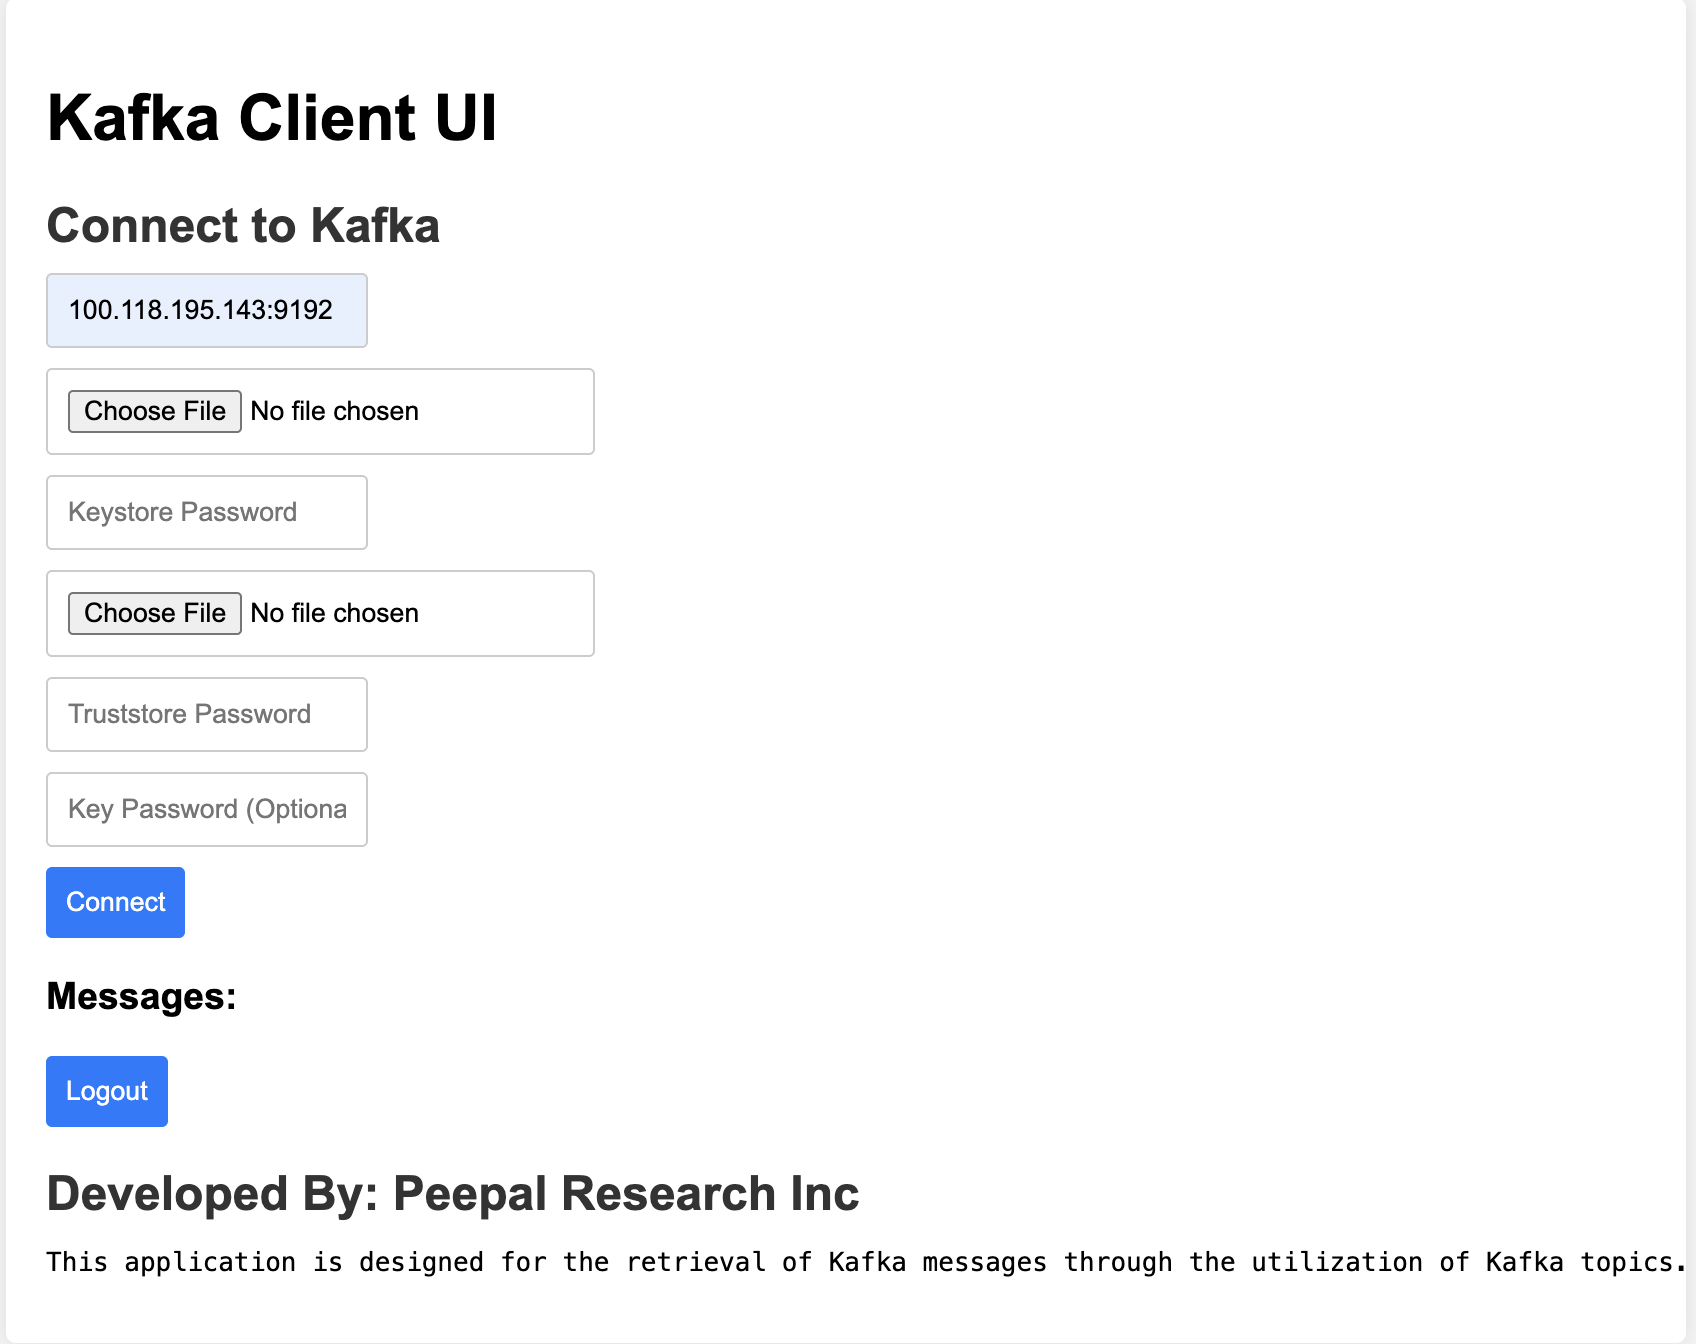Viewport: 1696px width, 1344px height.
Task: Click "No file chosen" beside the keystore chooser
Action: pyautogui.click(x=334, y=411)
